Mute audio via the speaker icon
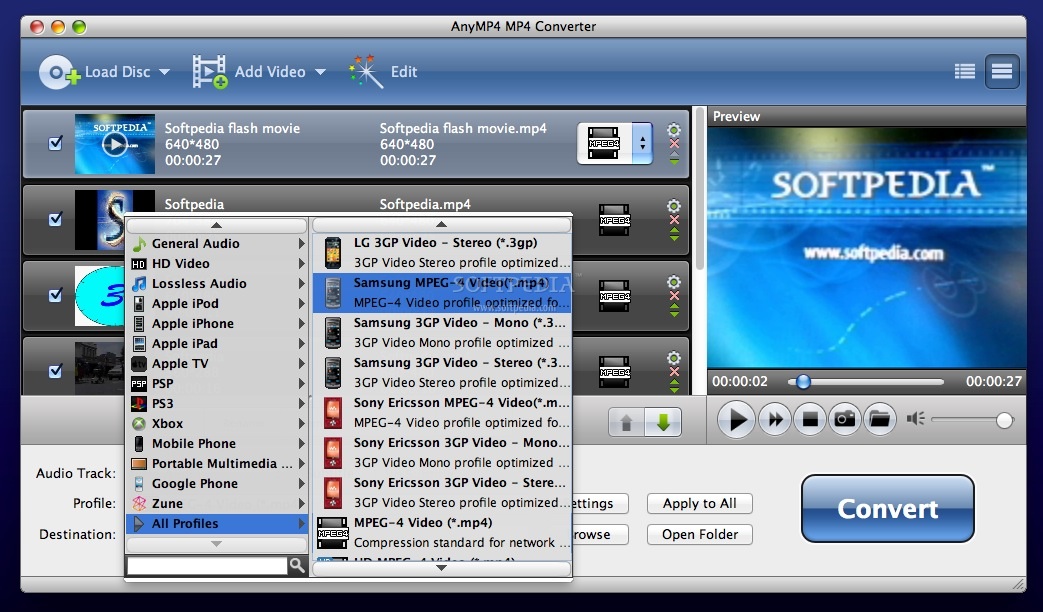The image size is (1043, 612). coord(917,419)
